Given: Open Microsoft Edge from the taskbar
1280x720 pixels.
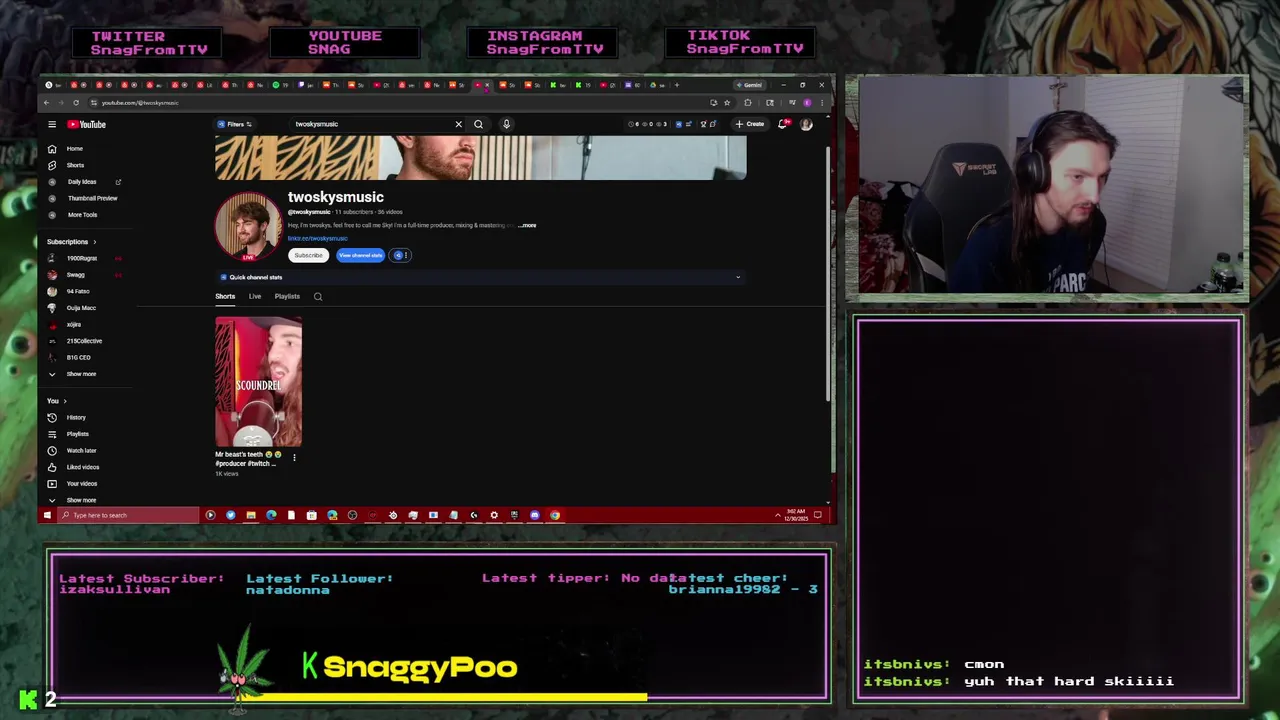Looking at the screenshot, I should click(x=271, y=515).
